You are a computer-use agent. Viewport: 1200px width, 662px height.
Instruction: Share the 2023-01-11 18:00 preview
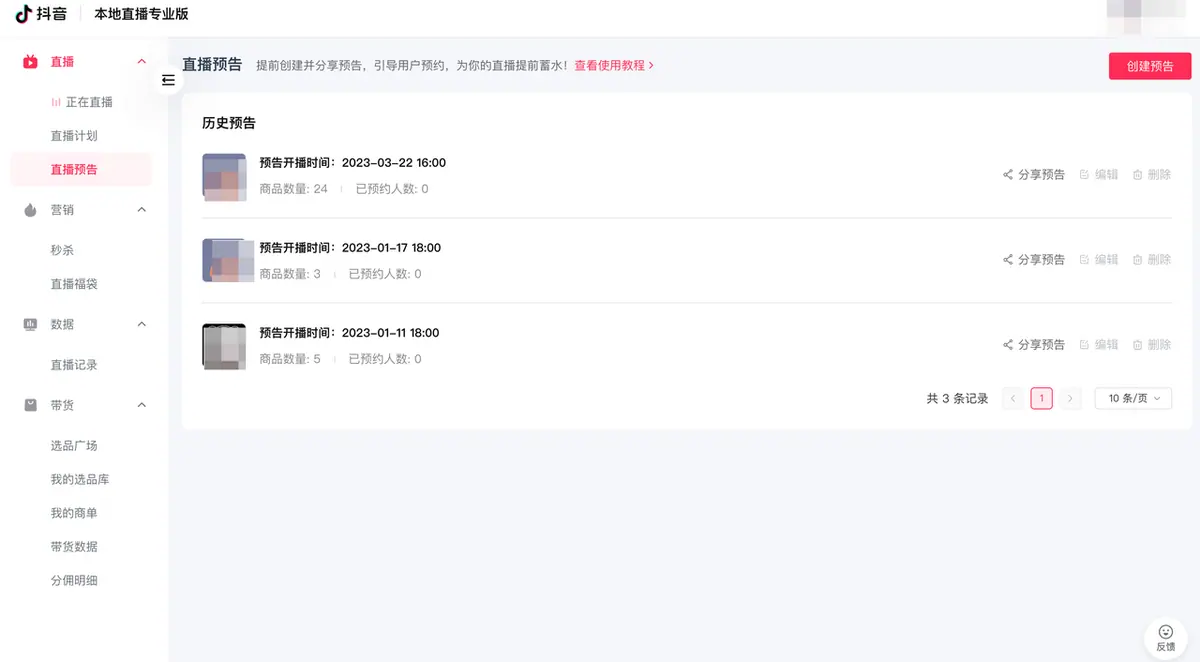1034,344
